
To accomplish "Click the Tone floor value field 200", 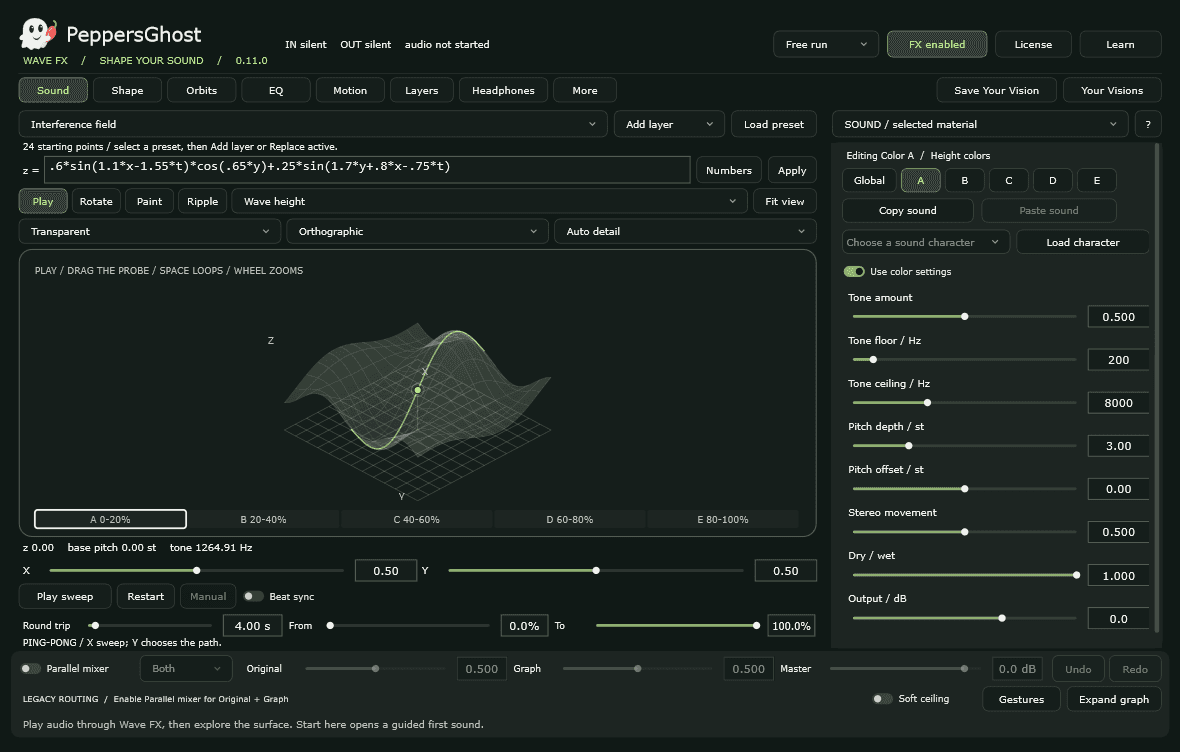I will [1118, 360].
